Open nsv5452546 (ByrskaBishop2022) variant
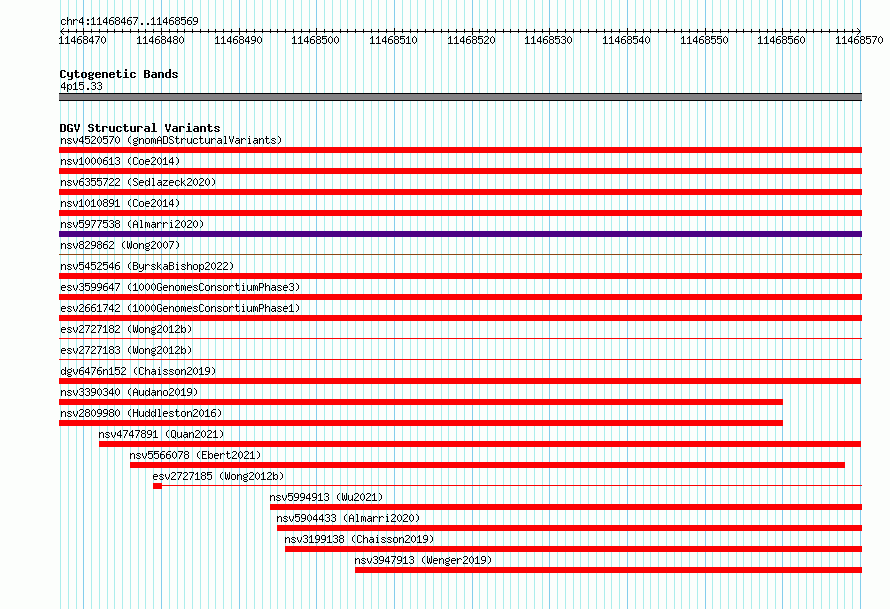890x609 pixels. coord(147,266)
